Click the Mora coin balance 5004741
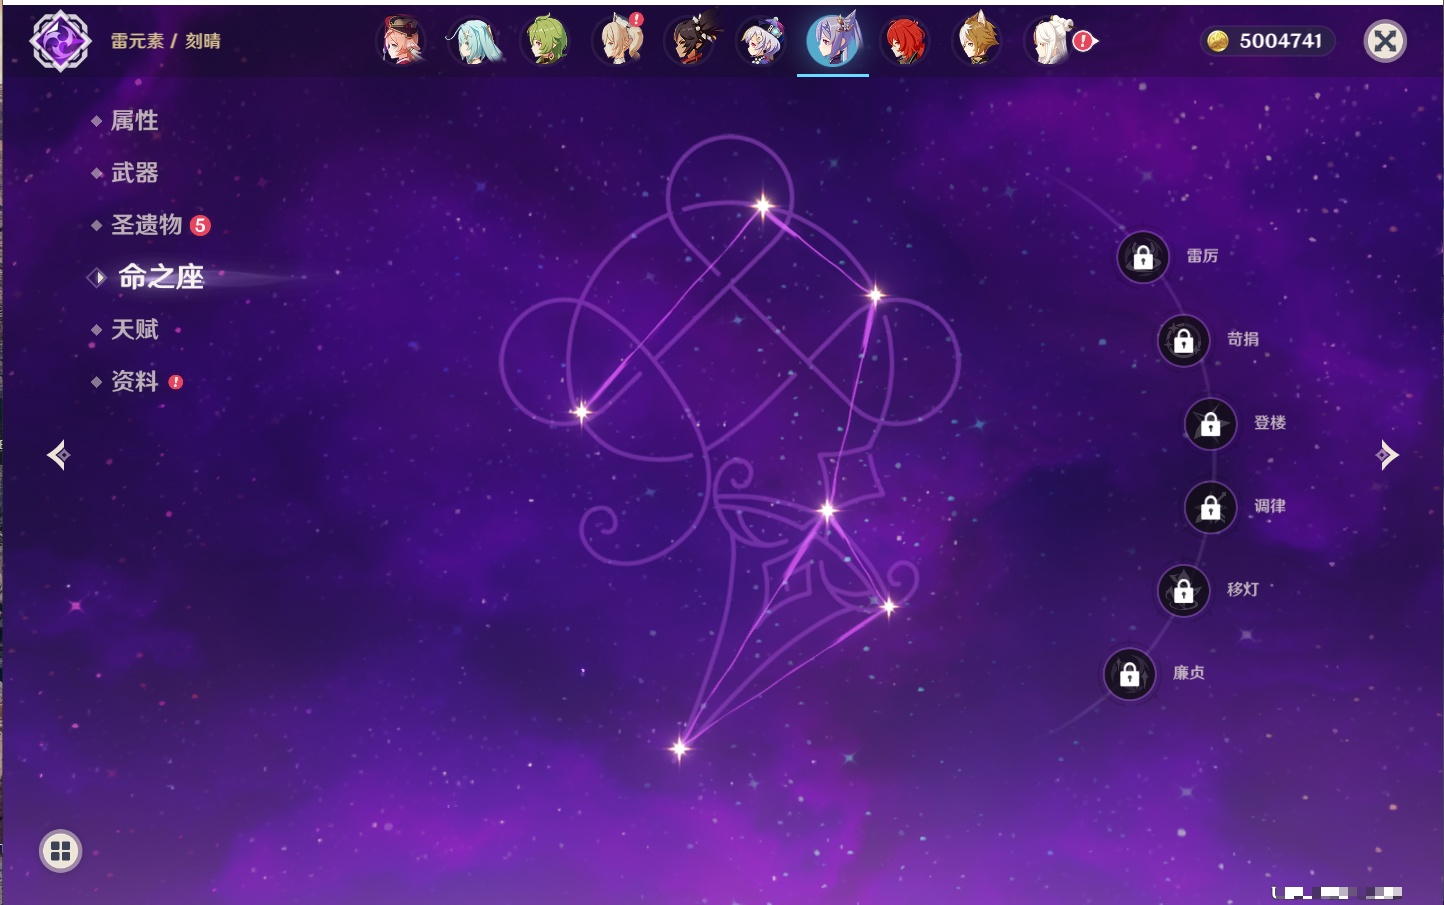This screenshot has width=1444, height=905. click(1268, 41)
